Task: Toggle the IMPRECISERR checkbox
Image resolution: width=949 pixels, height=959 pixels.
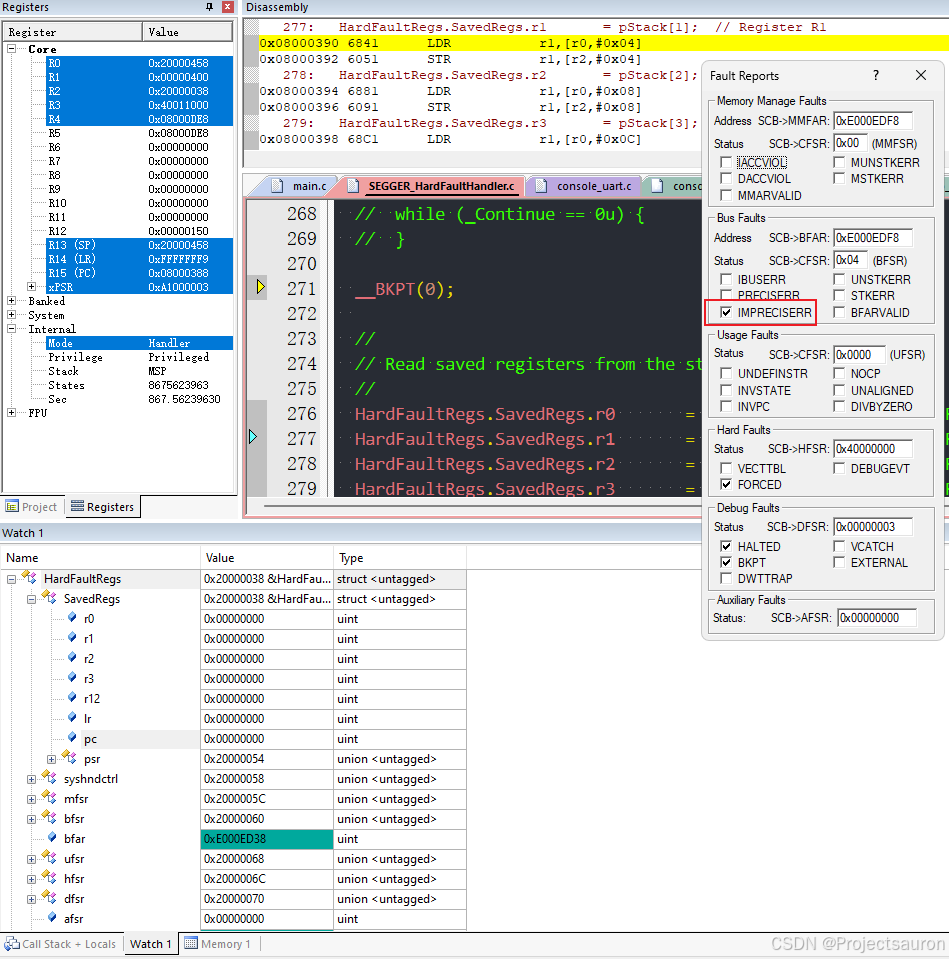Action: click(x=726, y=313)
